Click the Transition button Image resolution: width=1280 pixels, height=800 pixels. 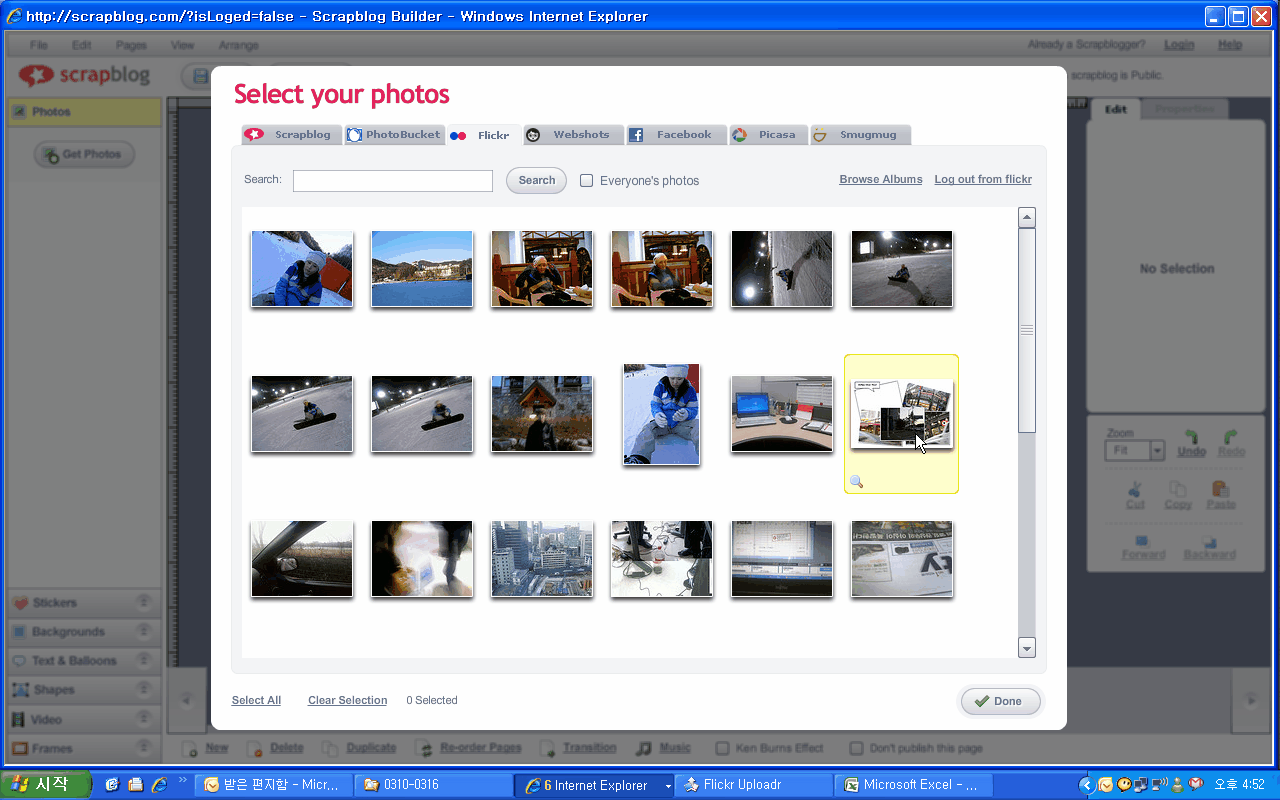(579, 748)
